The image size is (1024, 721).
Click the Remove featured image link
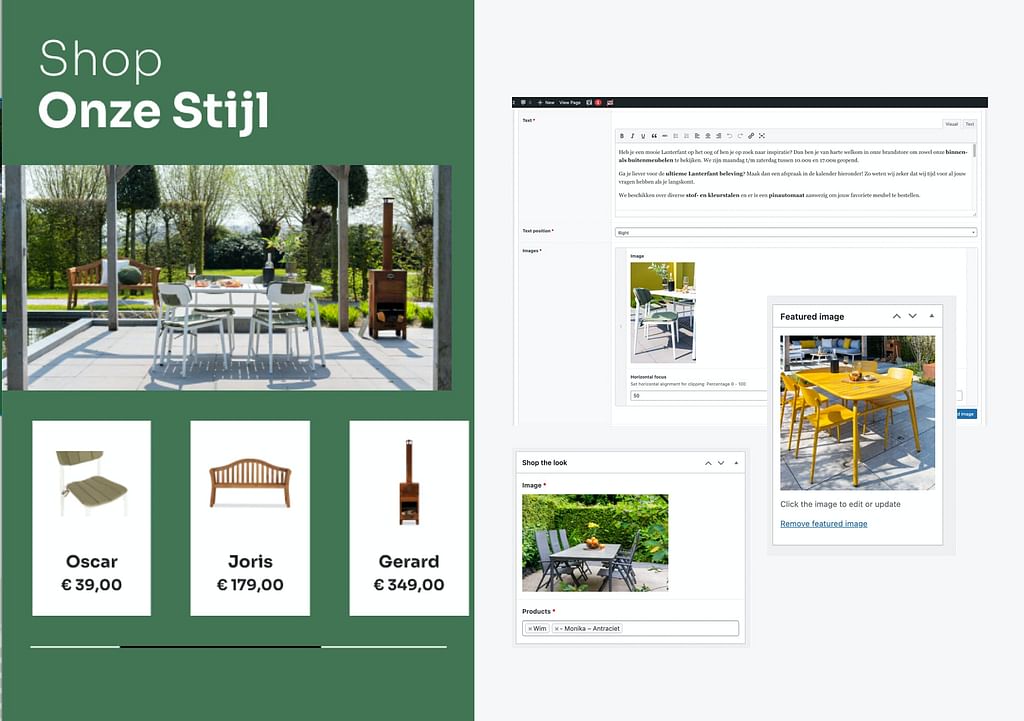pos(823,524)
